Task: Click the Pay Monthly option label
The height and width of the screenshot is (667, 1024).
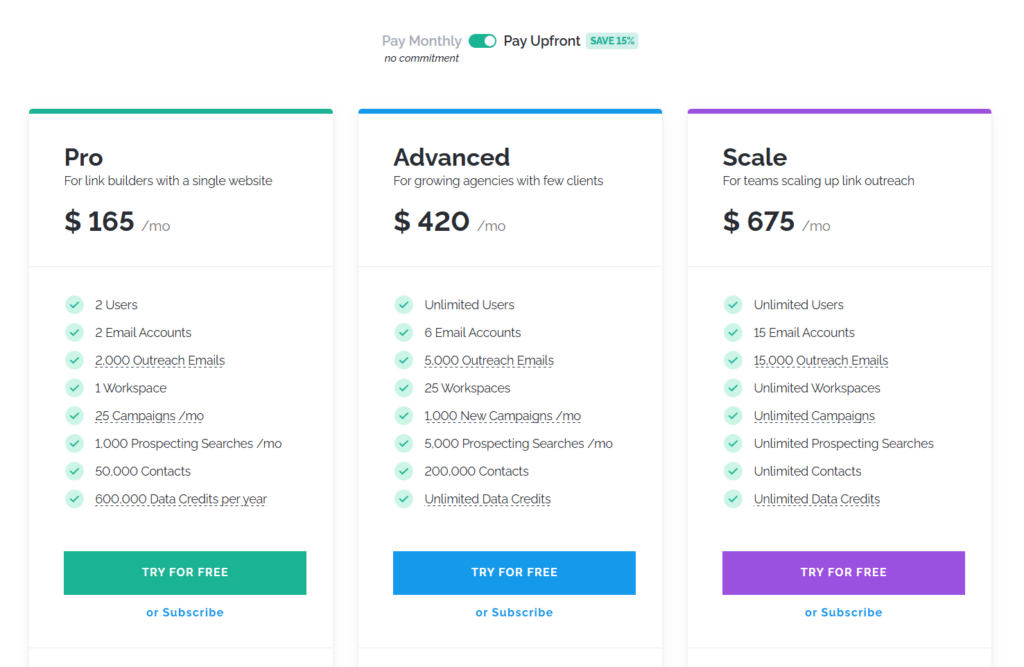Action: coord(421,41)
